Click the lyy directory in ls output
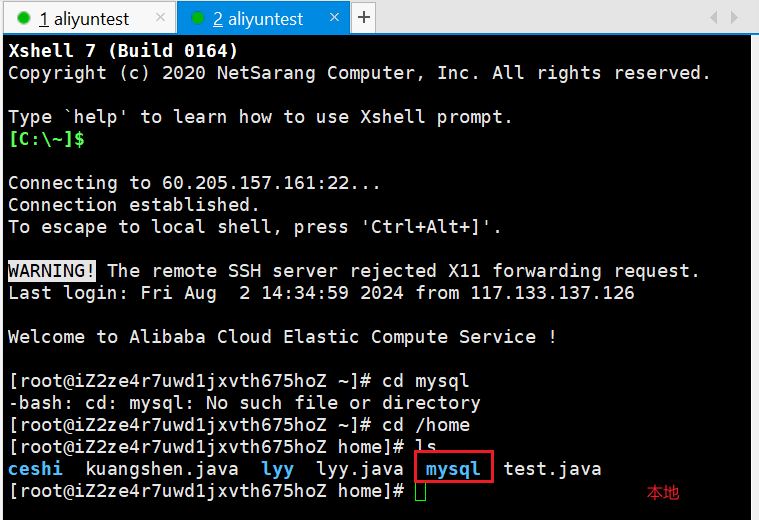The width and height of the screenshot is (759, 520). coord(278,469)
